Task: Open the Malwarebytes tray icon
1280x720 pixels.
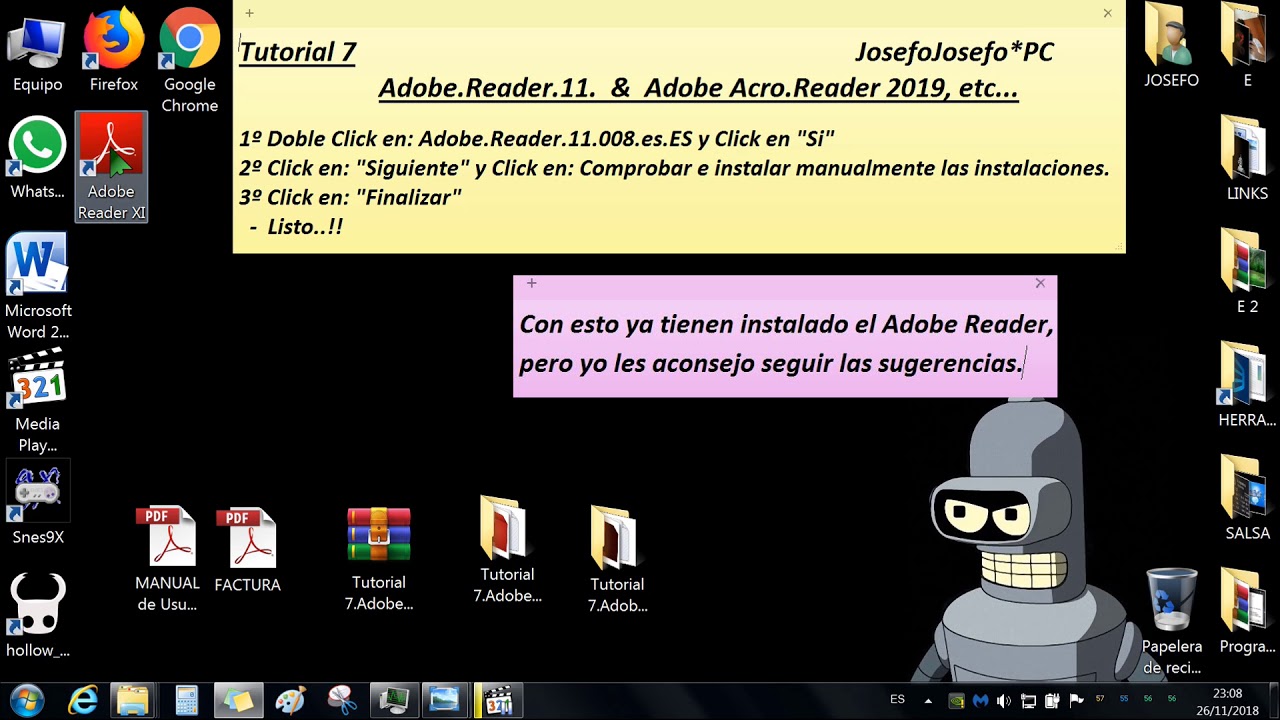Action: (x=980, y=701)
